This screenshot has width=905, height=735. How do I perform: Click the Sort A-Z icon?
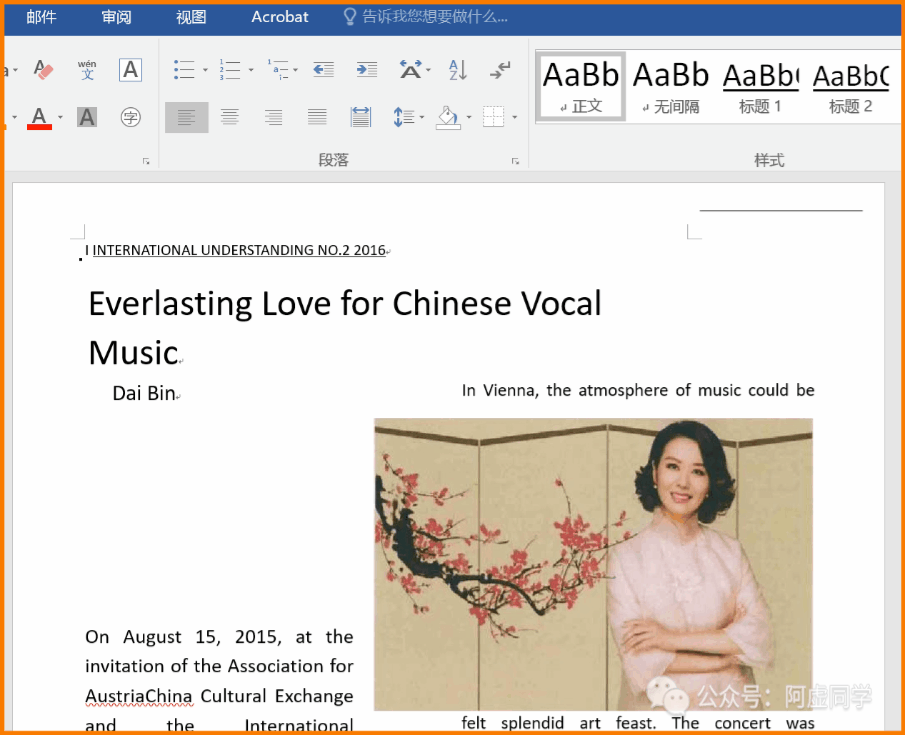pyautogui.click(x=458, y=70)
